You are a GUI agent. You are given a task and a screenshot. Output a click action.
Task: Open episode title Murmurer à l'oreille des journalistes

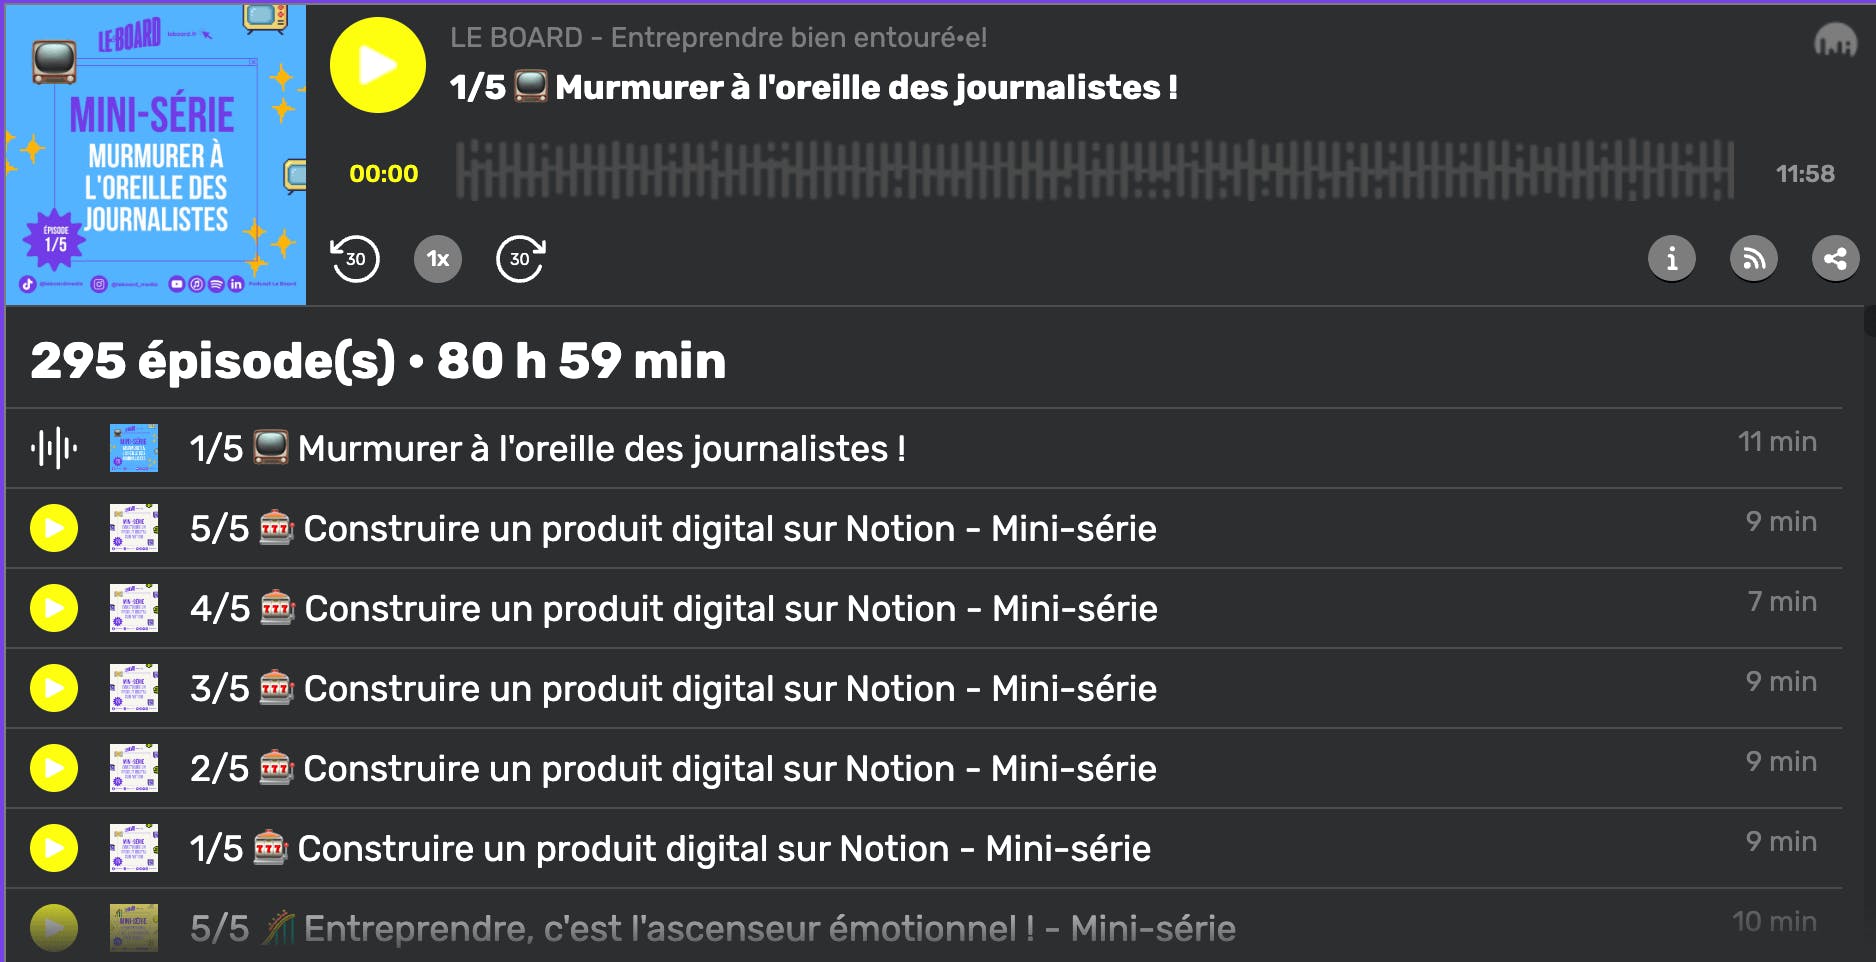814,88
